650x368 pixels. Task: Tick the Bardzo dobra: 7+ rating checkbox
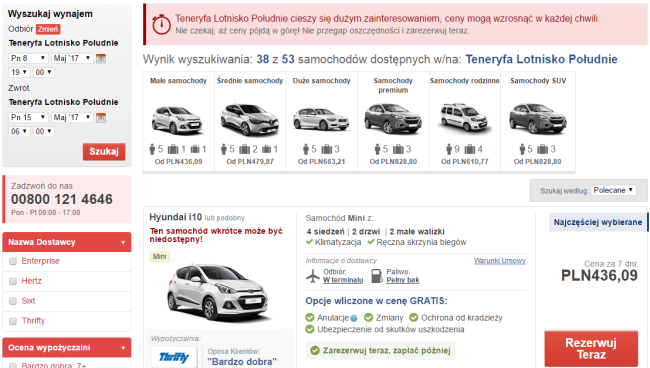(x=13, y=366)
